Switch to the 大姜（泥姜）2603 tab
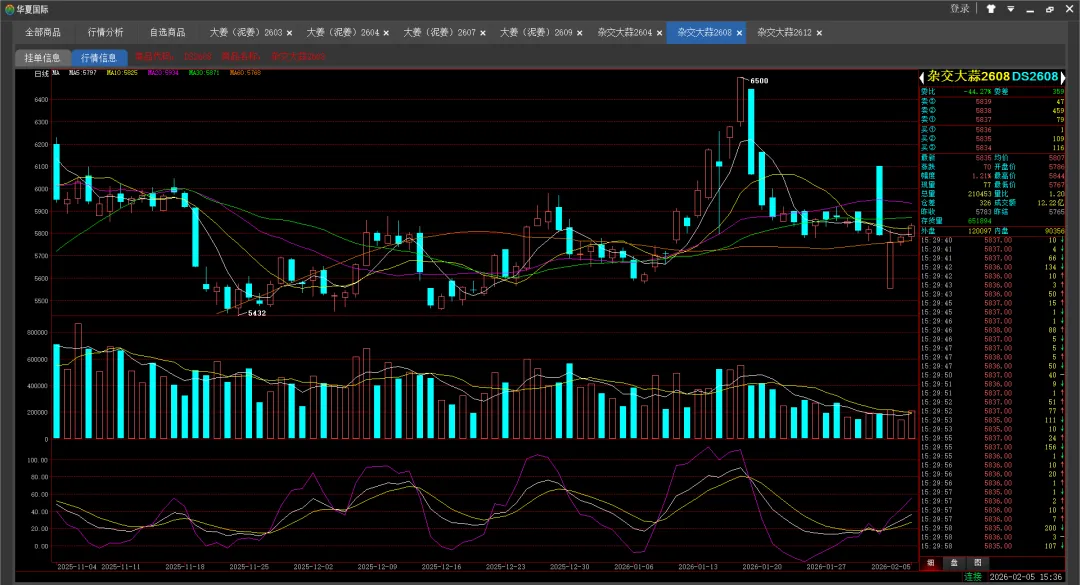This screenshot has height=585, width=1080. point(246,32)
